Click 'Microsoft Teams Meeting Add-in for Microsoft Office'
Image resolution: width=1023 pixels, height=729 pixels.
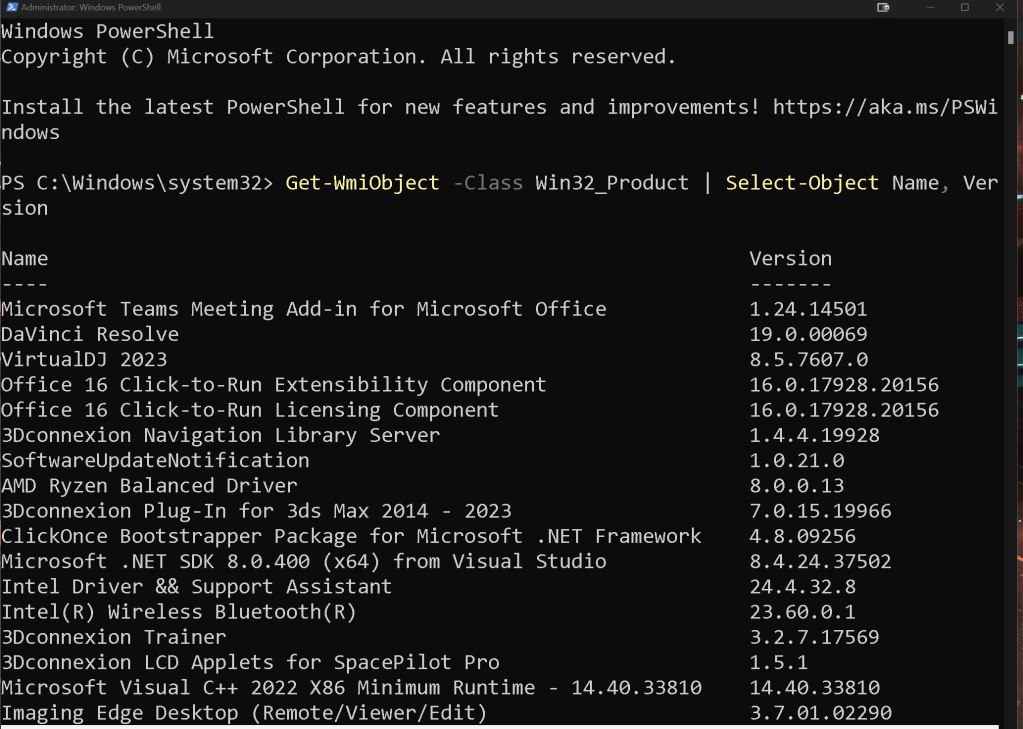(304, 309)
